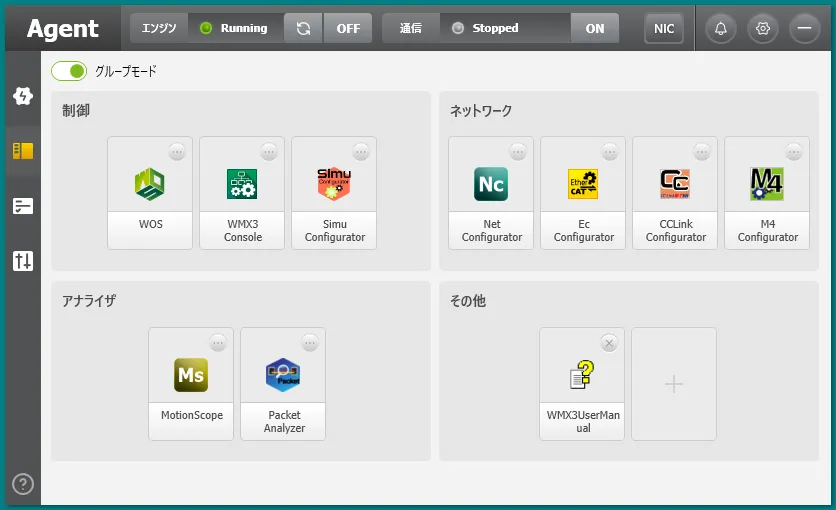
Task: Toggle the グループモード switch
Action: point(69,71)
